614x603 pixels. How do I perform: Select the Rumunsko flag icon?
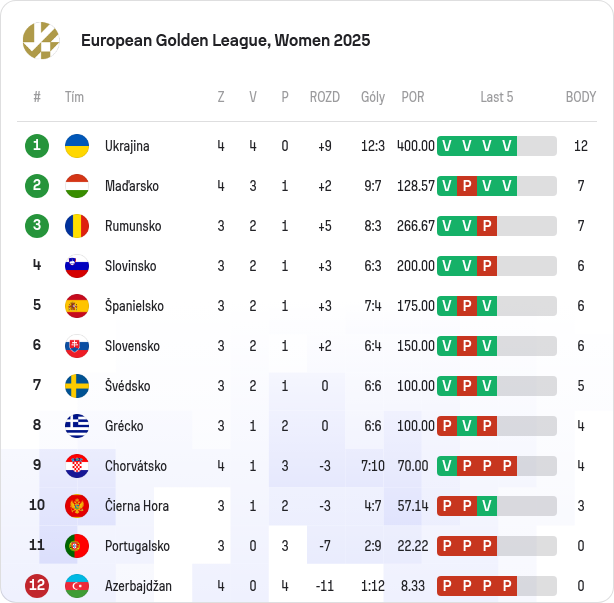pyautogui.click(x=77, y=226)
